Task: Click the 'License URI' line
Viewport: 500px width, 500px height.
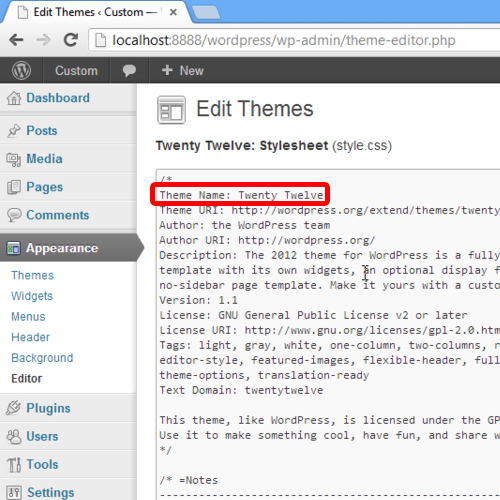Action: [x=329, y=330]
